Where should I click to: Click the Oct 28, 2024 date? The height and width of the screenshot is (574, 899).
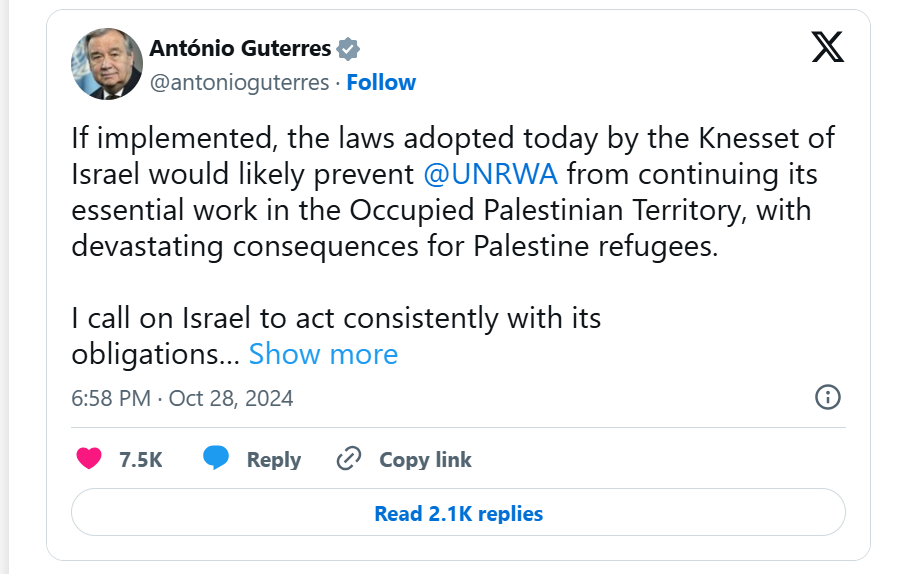[x=231, y=398]
